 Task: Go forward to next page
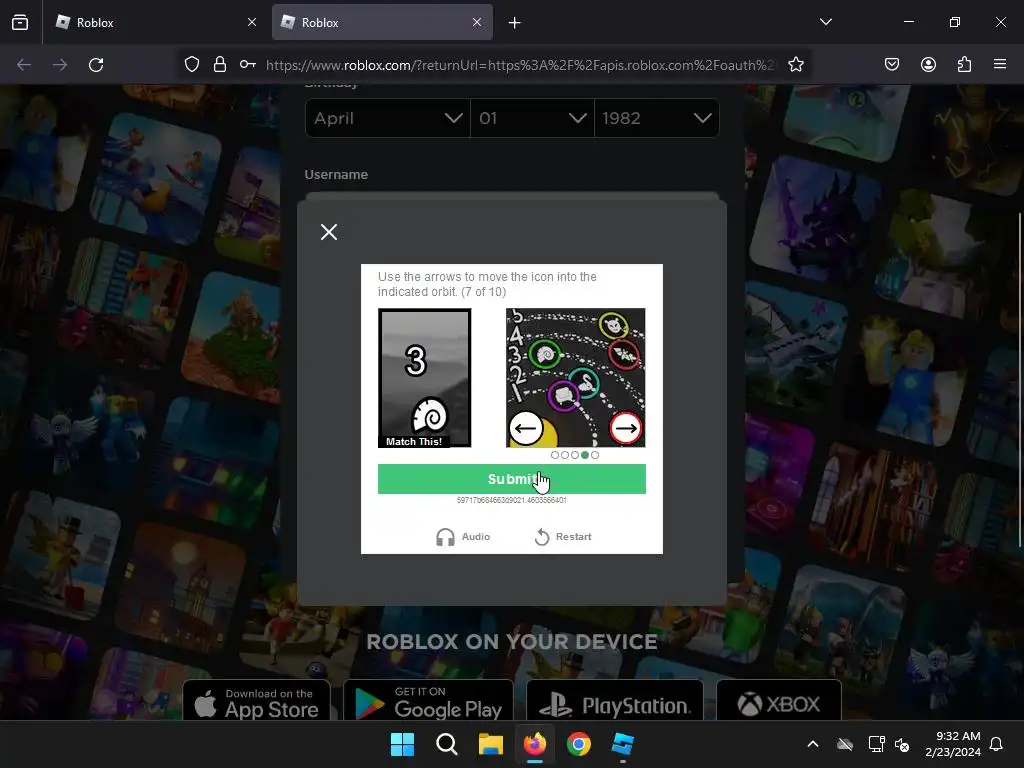[x=60, y=65]
